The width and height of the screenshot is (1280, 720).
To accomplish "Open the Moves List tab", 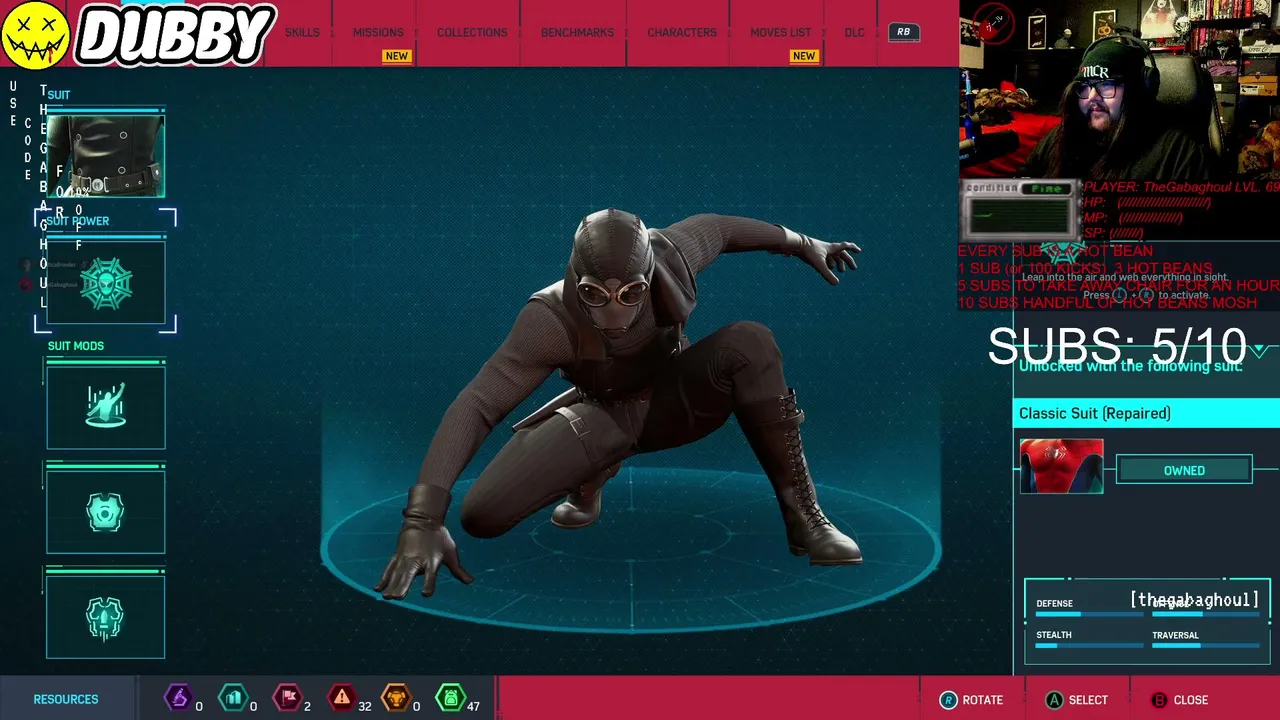I will [781, 32].
